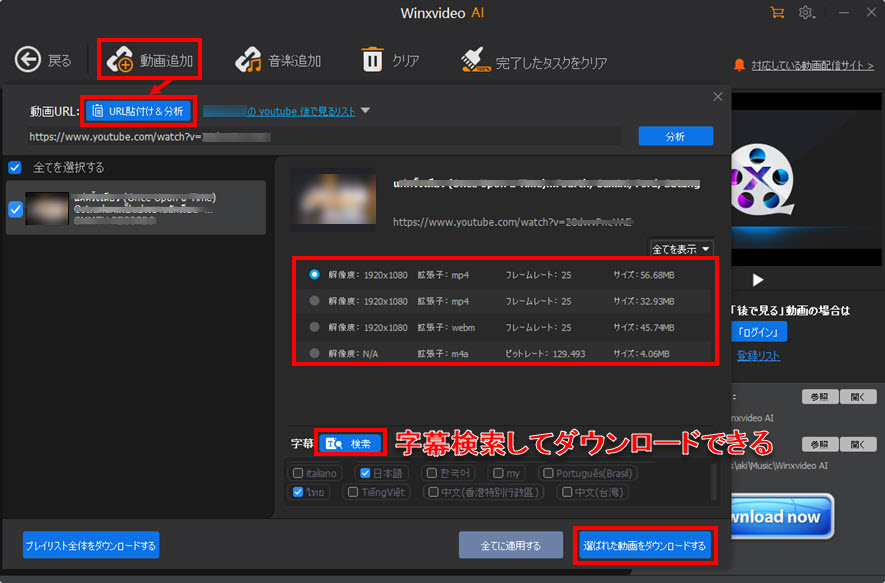This screenshot has width=885, height=583.
Task: Click the クリア trash can icon
Action: pos(373,60)
